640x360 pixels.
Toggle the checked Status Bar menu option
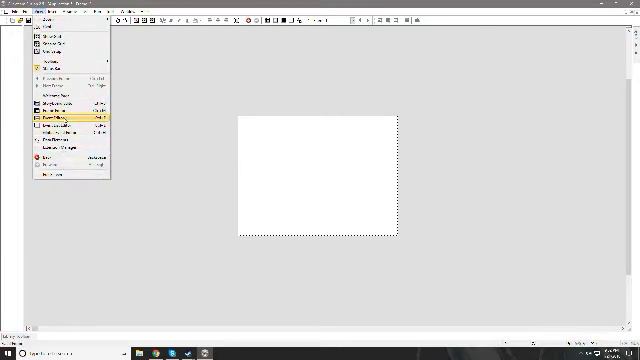click(x=71, y=69)
